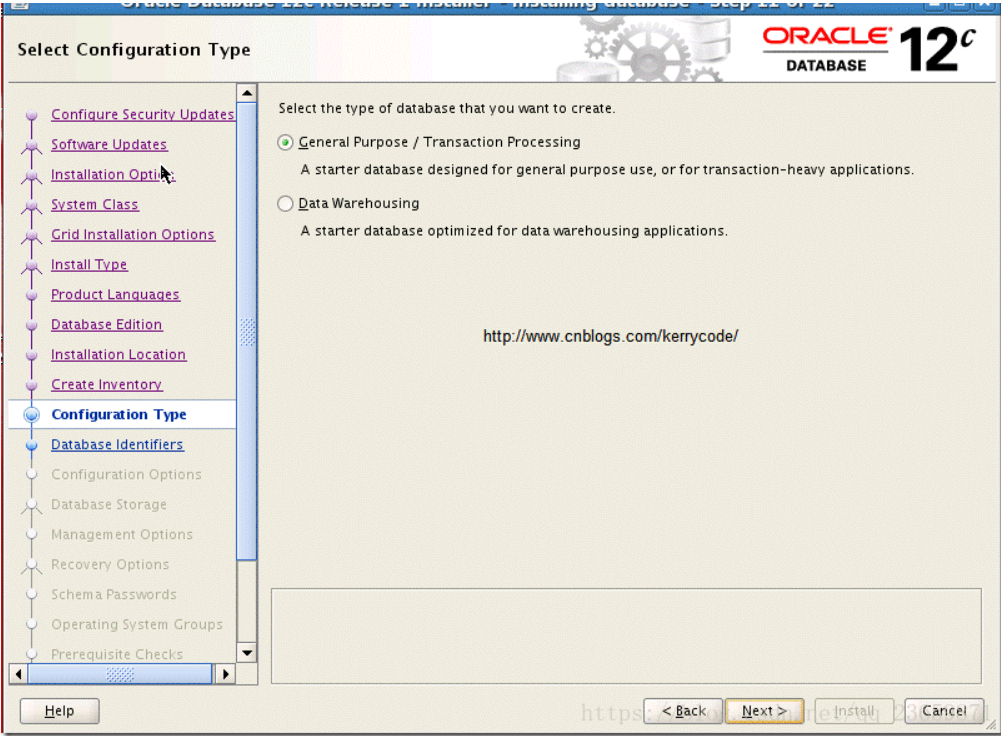This screenshot has height=736, width=1001.
Task: Click the step marker icon beside Database Edition
Action: [31, 325]
